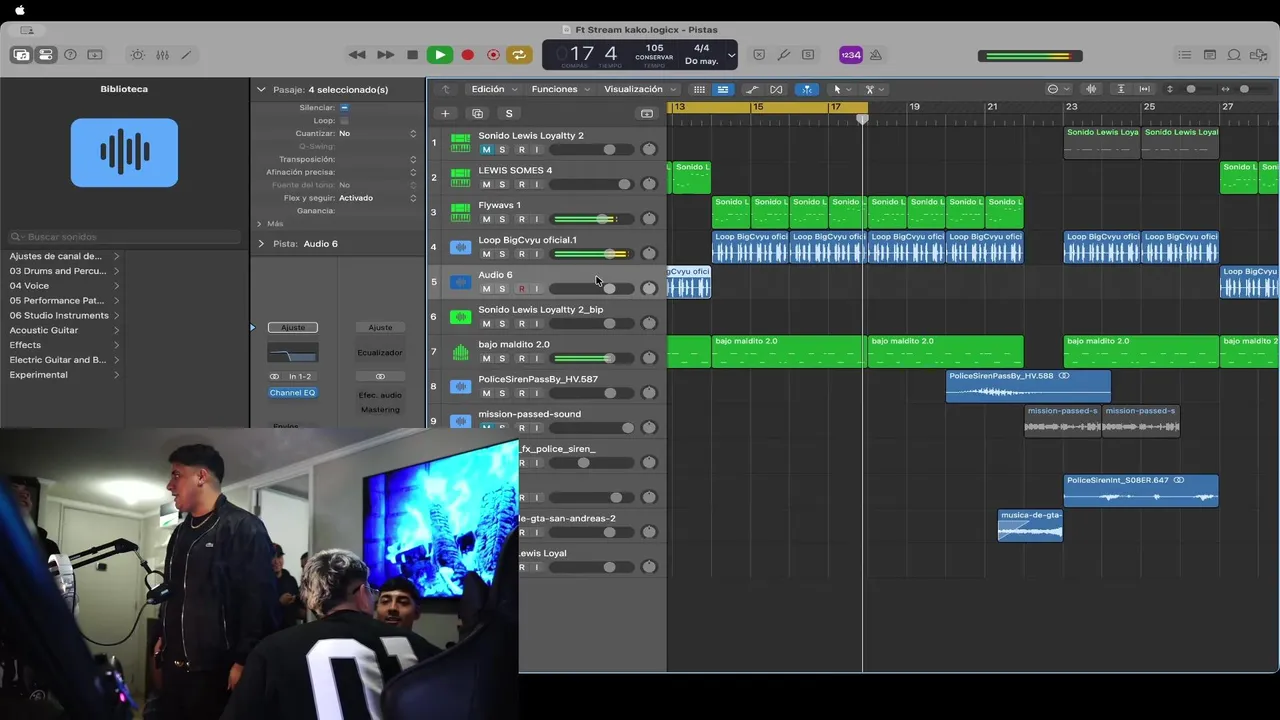
Task: Open the media Browsers button
Action: pos(1258,55)
